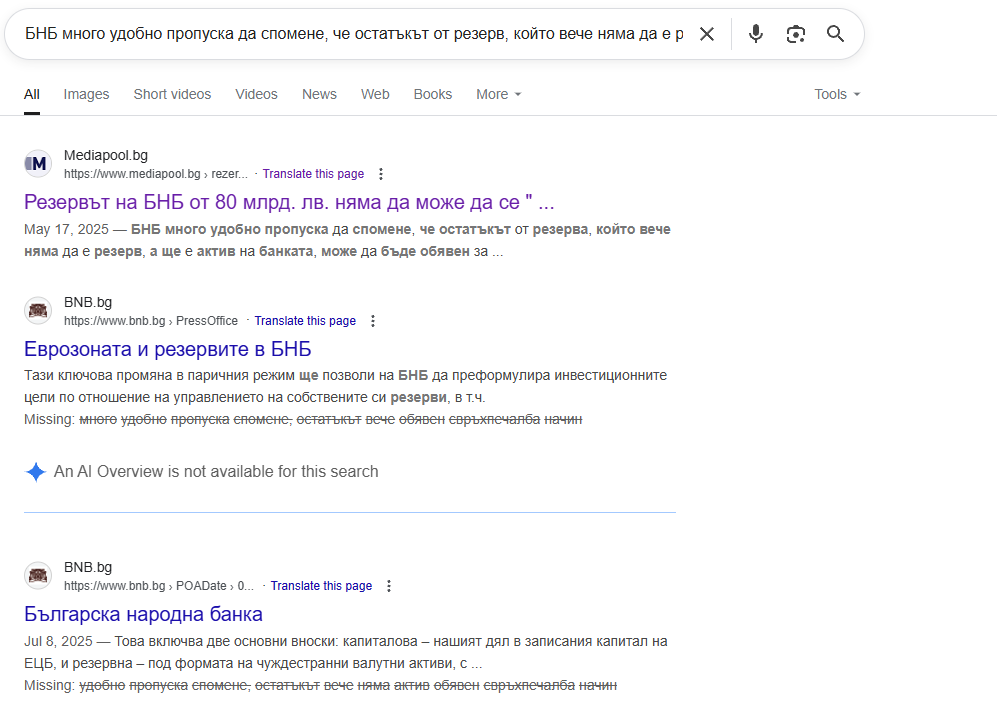Viewport: 997px width, 726px height.
Task: Switch to the Short videos tab
Action: tap(172, 94)
